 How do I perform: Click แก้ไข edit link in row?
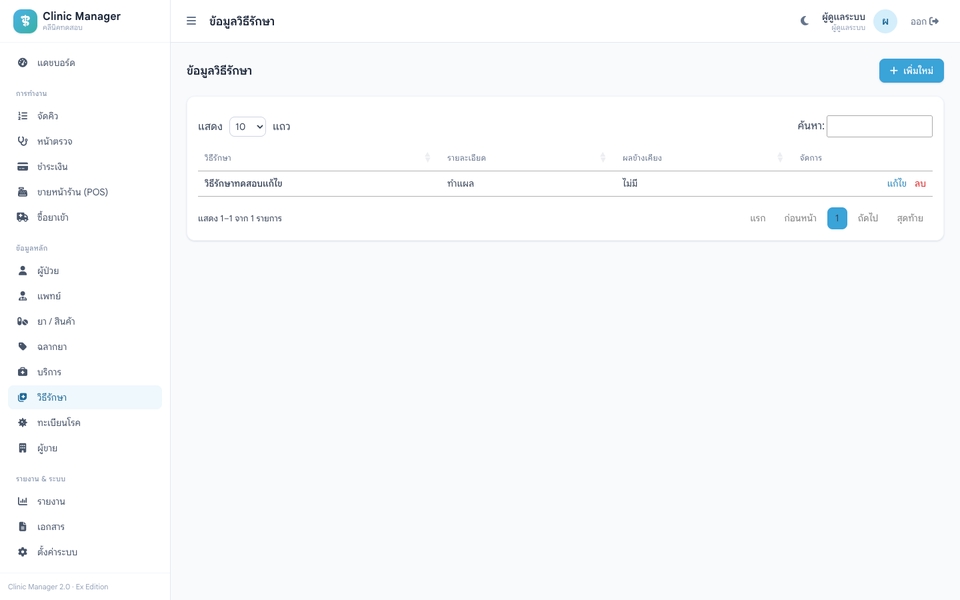pyautogui.click(x=896, y=183)
